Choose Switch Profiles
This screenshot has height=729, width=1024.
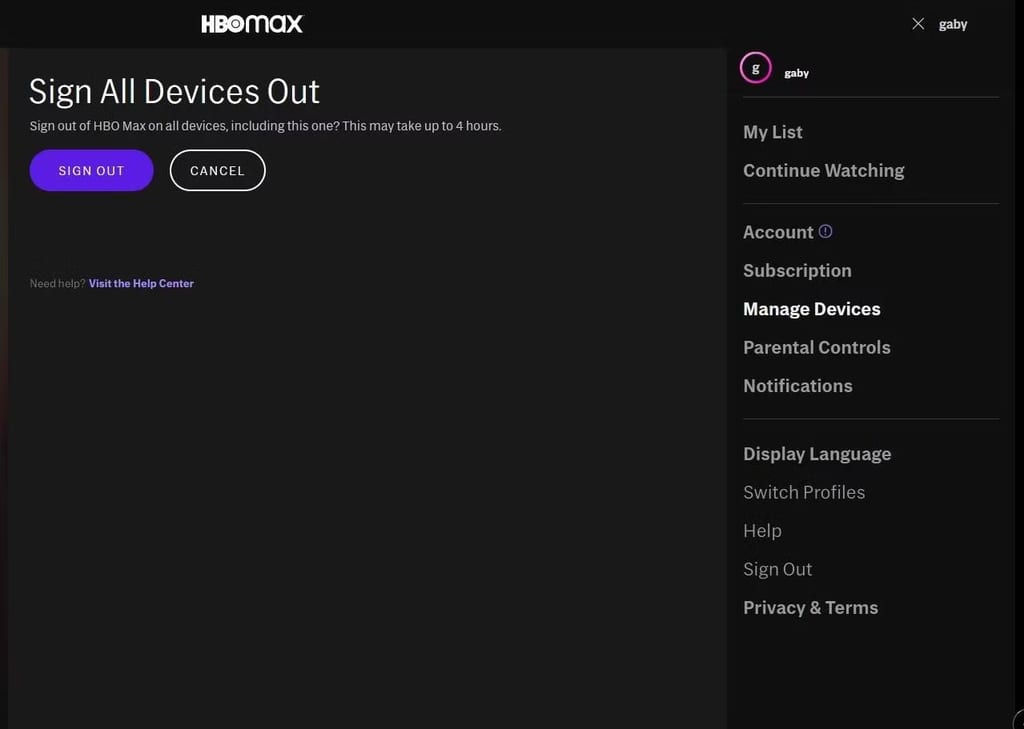click(x=804, y=493)
